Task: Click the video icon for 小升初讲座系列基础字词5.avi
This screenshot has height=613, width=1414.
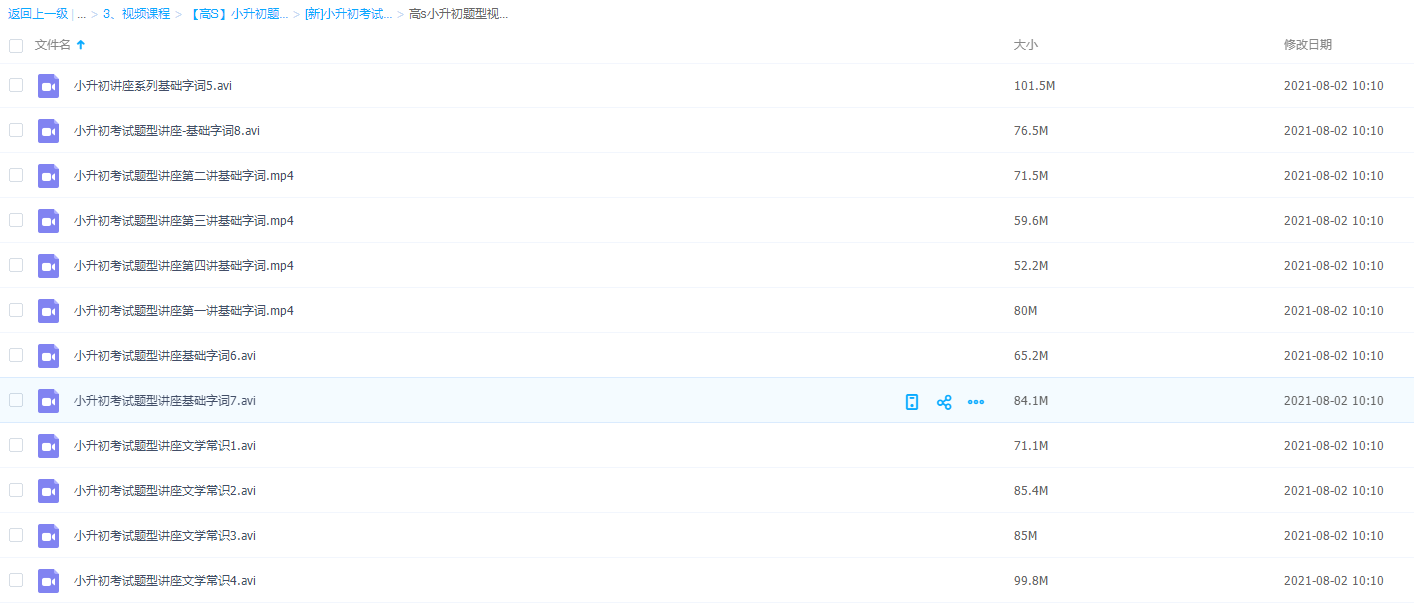Action: coord(49,86)
